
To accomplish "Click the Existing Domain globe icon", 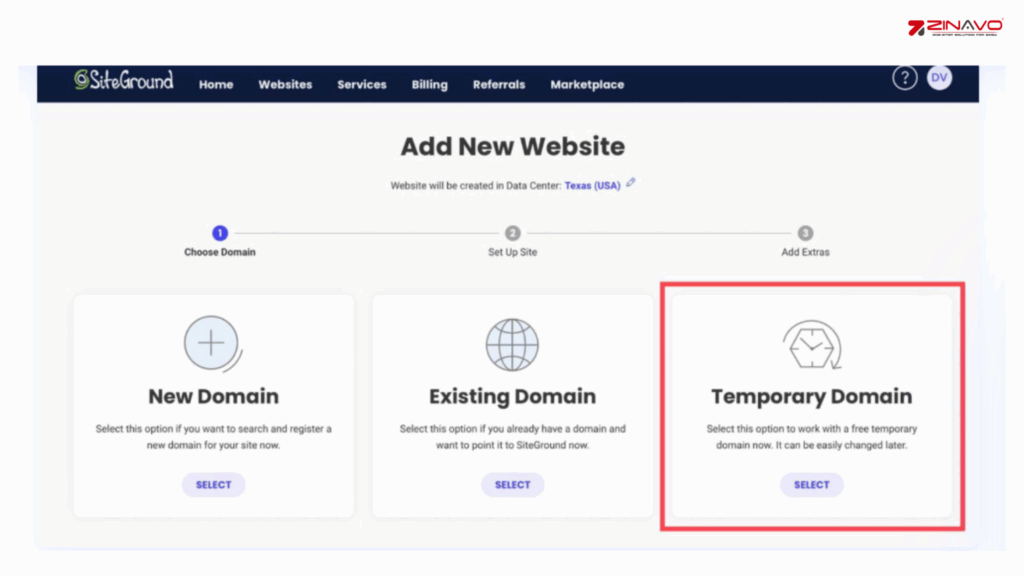I will (512, 345).
